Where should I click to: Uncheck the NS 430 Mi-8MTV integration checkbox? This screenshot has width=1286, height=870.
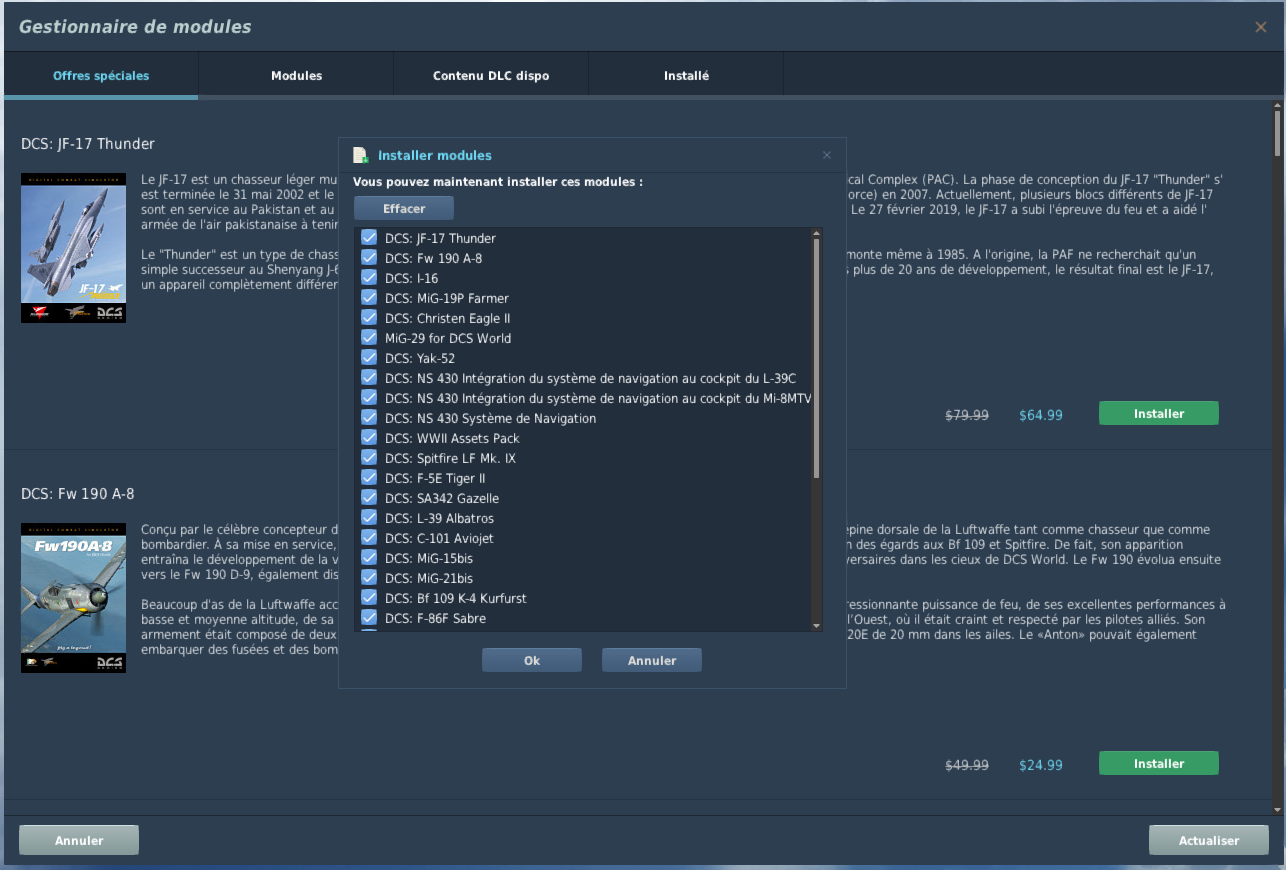coord(369,398)
